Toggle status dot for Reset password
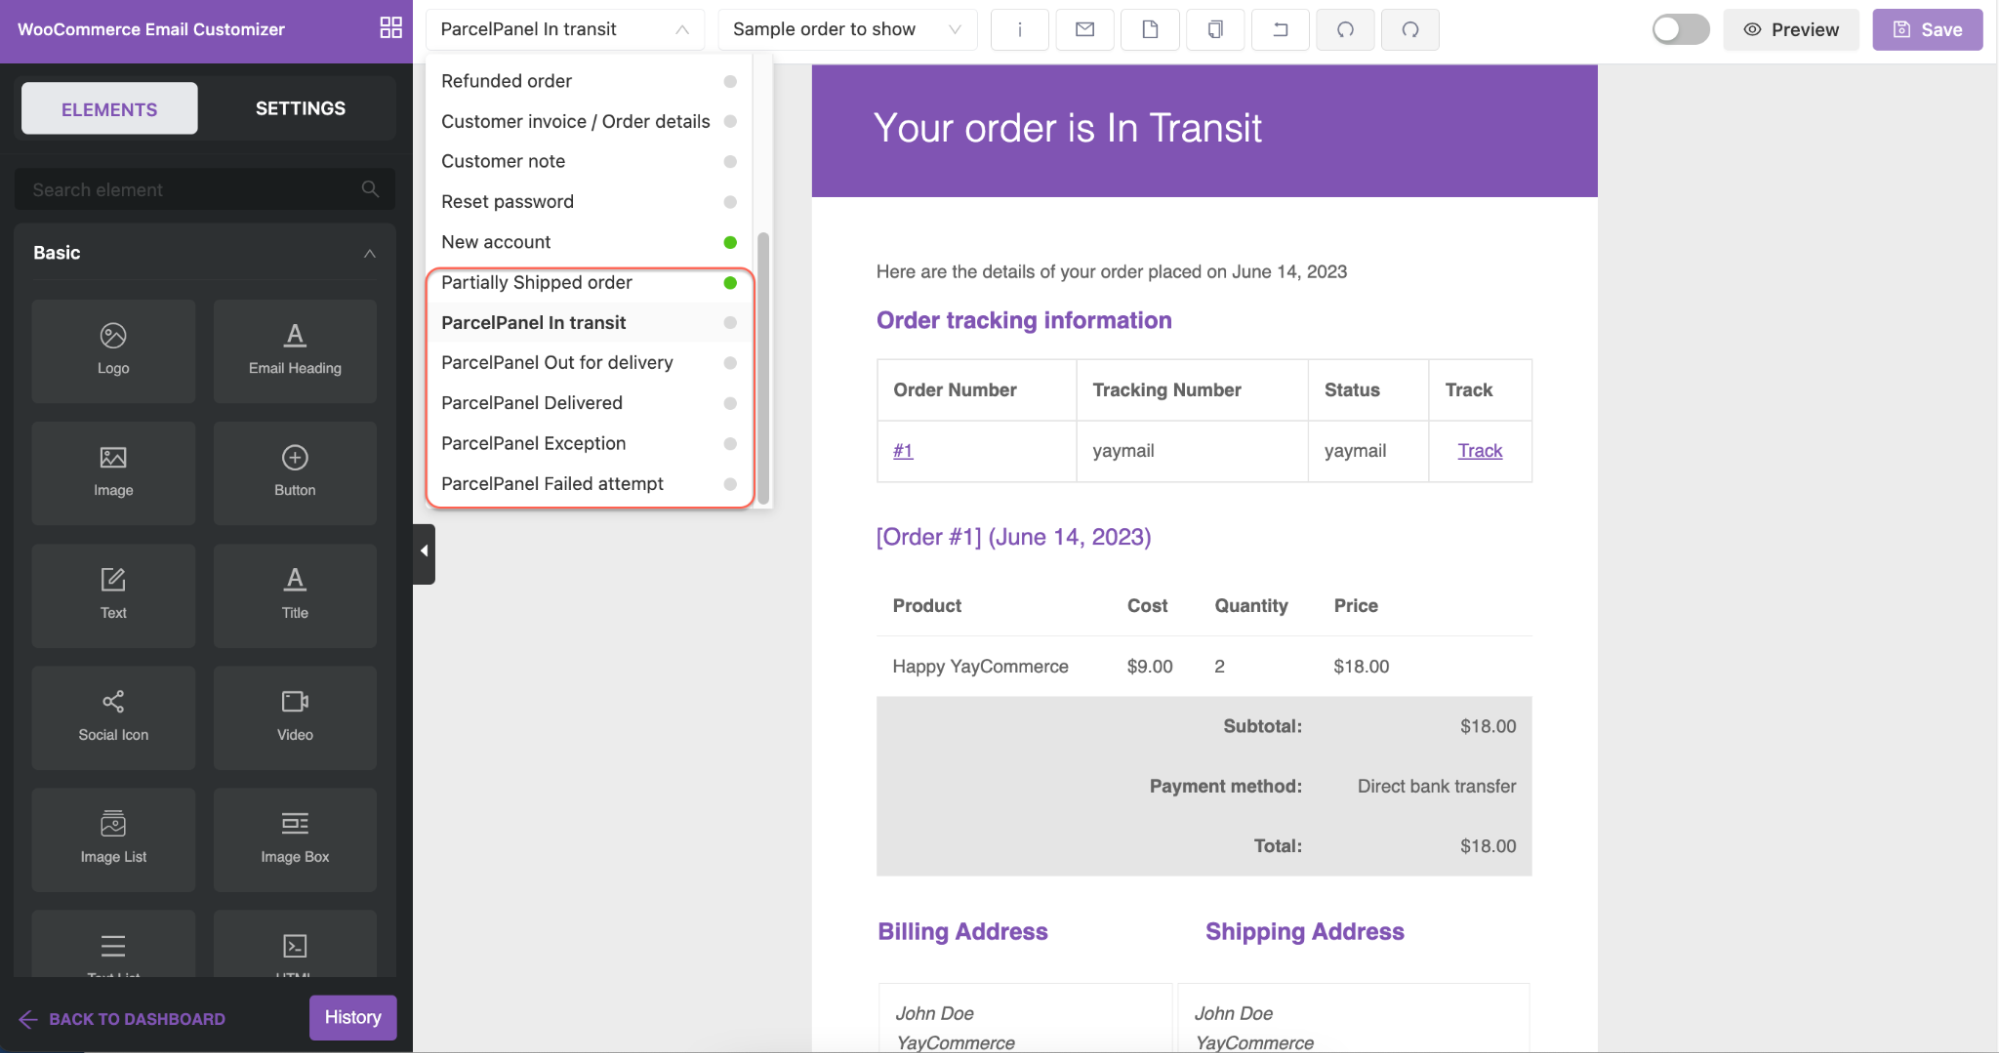1999x1054 pixels. 730,202
